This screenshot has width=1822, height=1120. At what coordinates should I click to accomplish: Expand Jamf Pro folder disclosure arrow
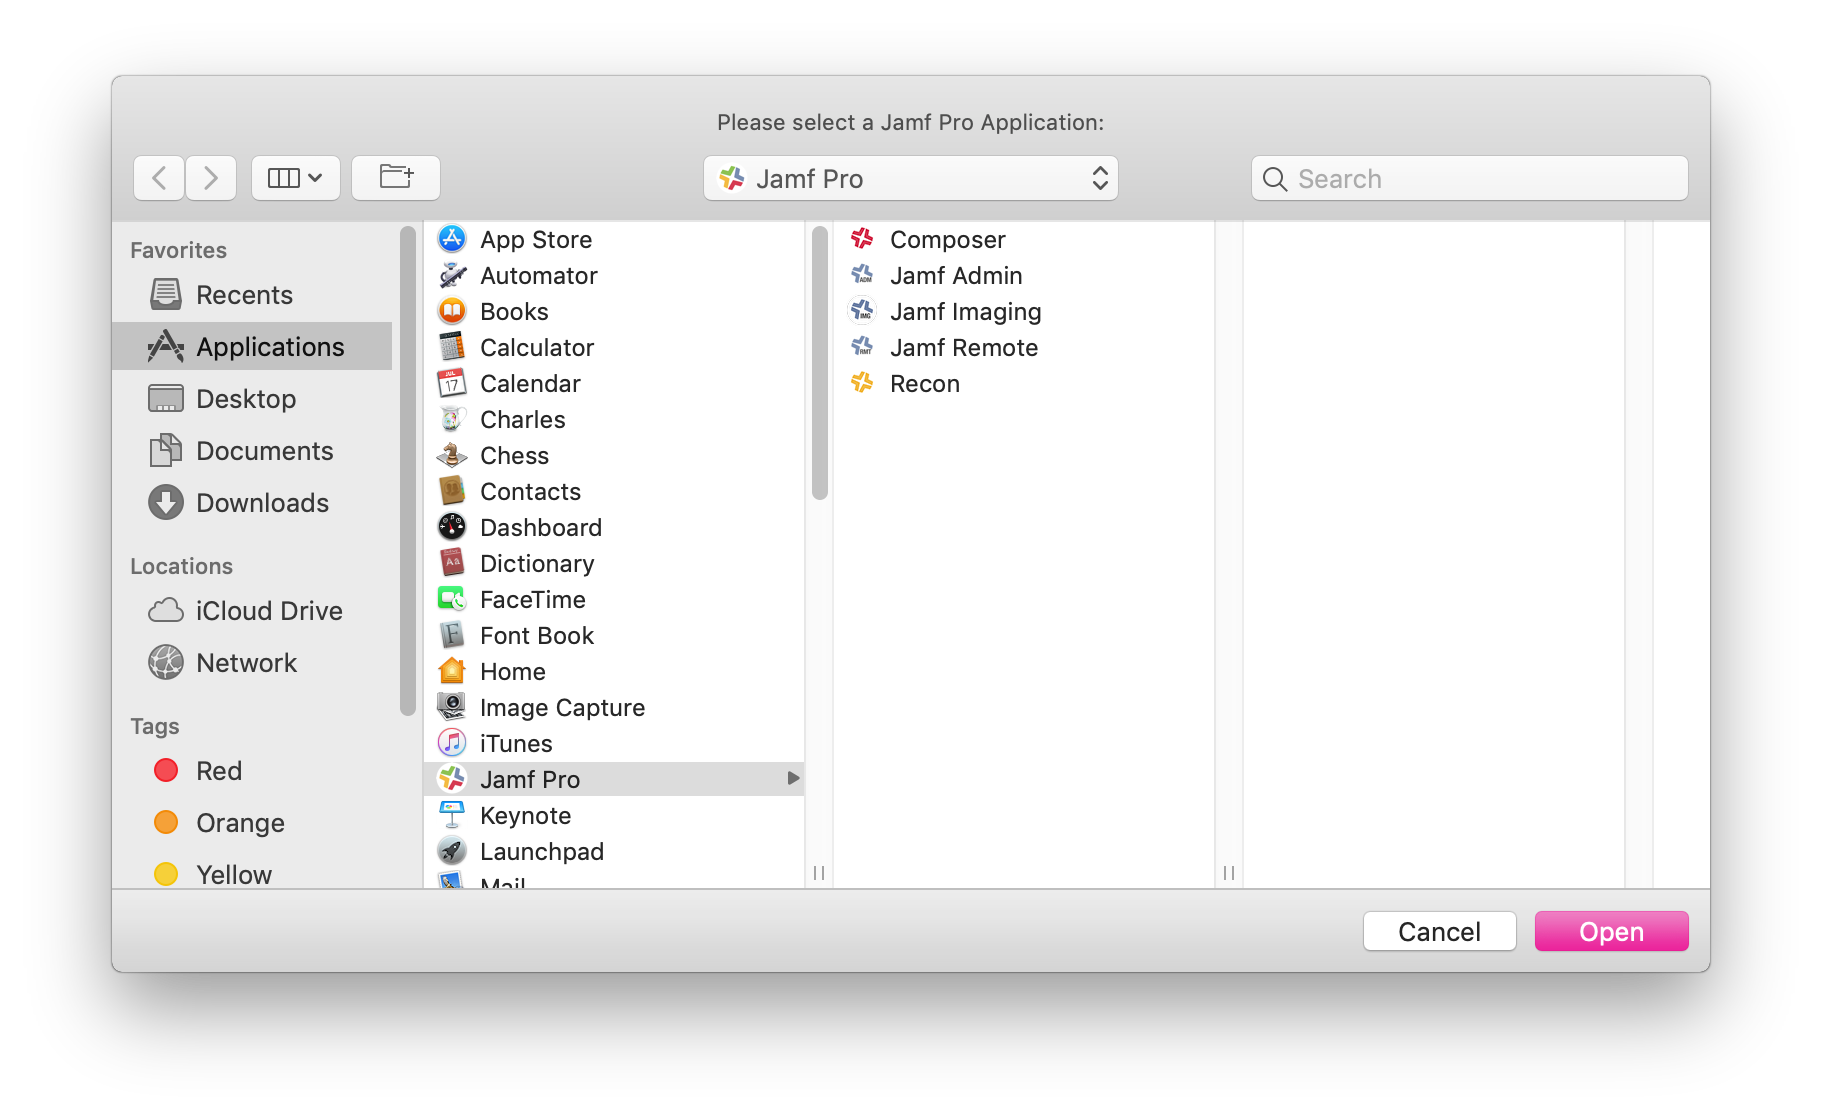tap(793, 778)
